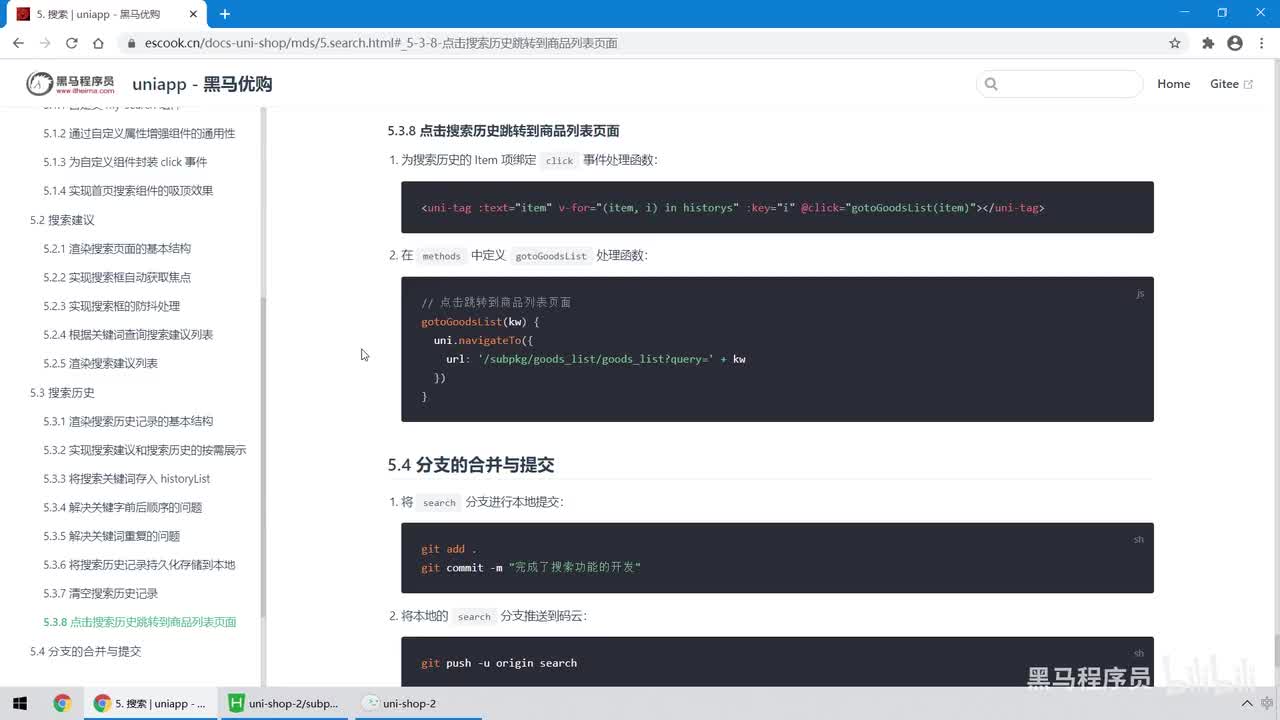Open sidebar item 5.2.1 渲染搜索页面的基本结构

click(x=117, y=248)
